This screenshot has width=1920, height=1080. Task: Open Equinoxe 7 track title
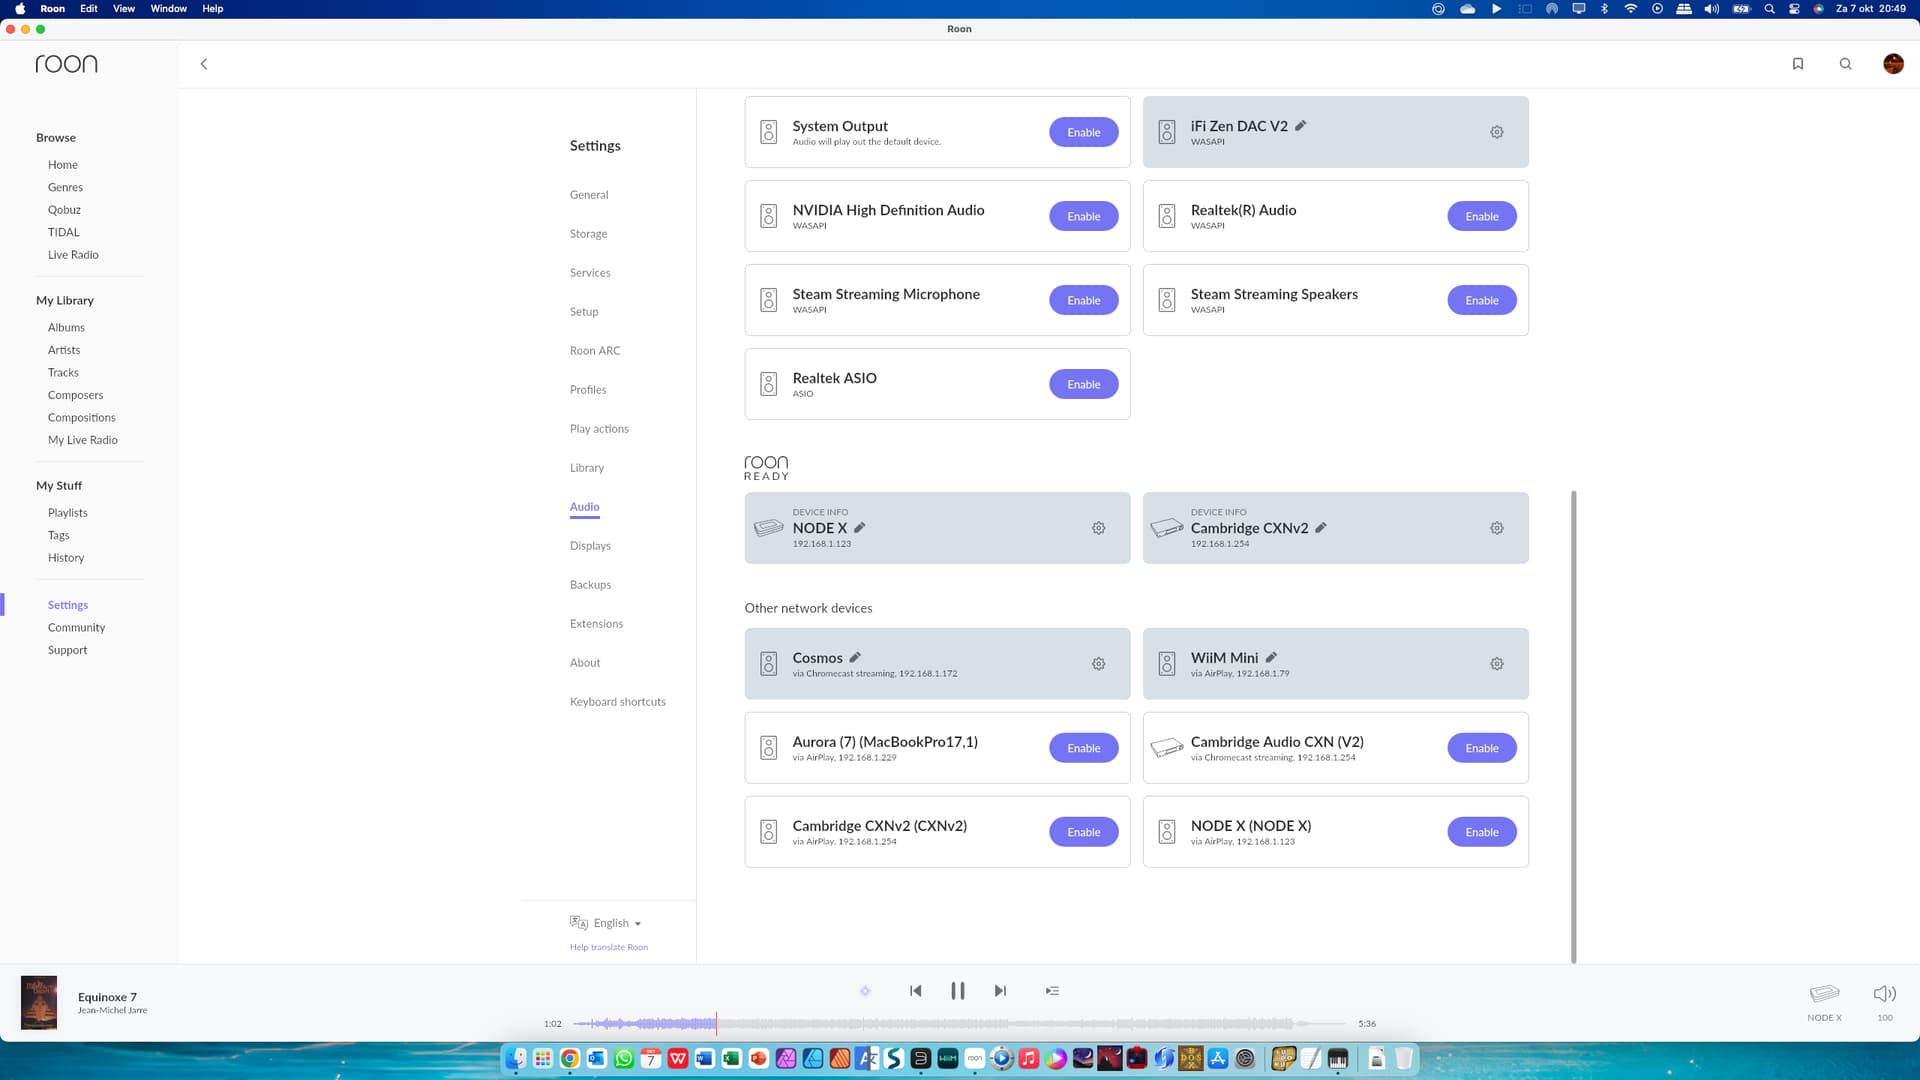coord(107,997)
